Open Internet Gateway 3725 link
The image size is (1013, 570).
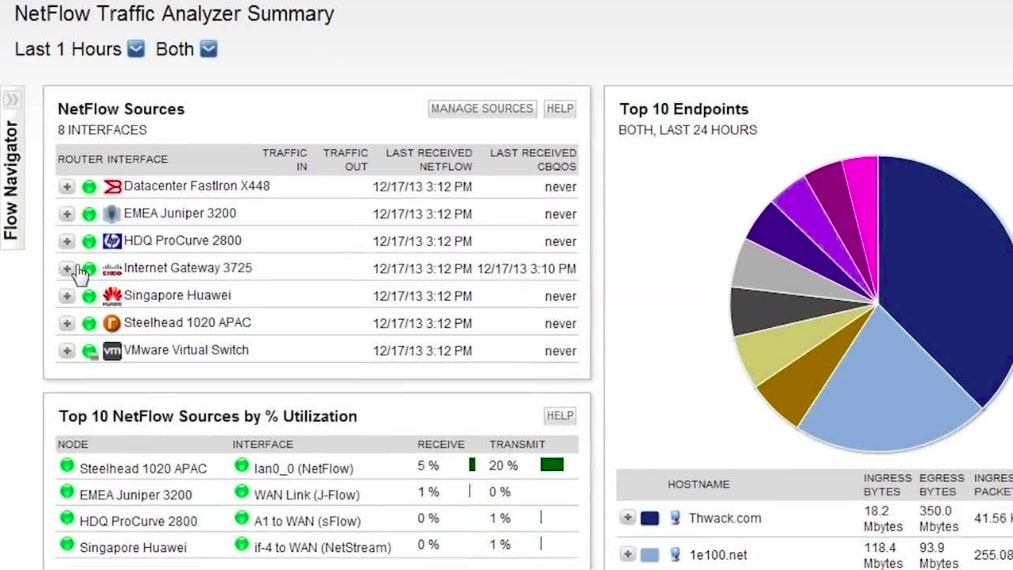coord(187,268)
